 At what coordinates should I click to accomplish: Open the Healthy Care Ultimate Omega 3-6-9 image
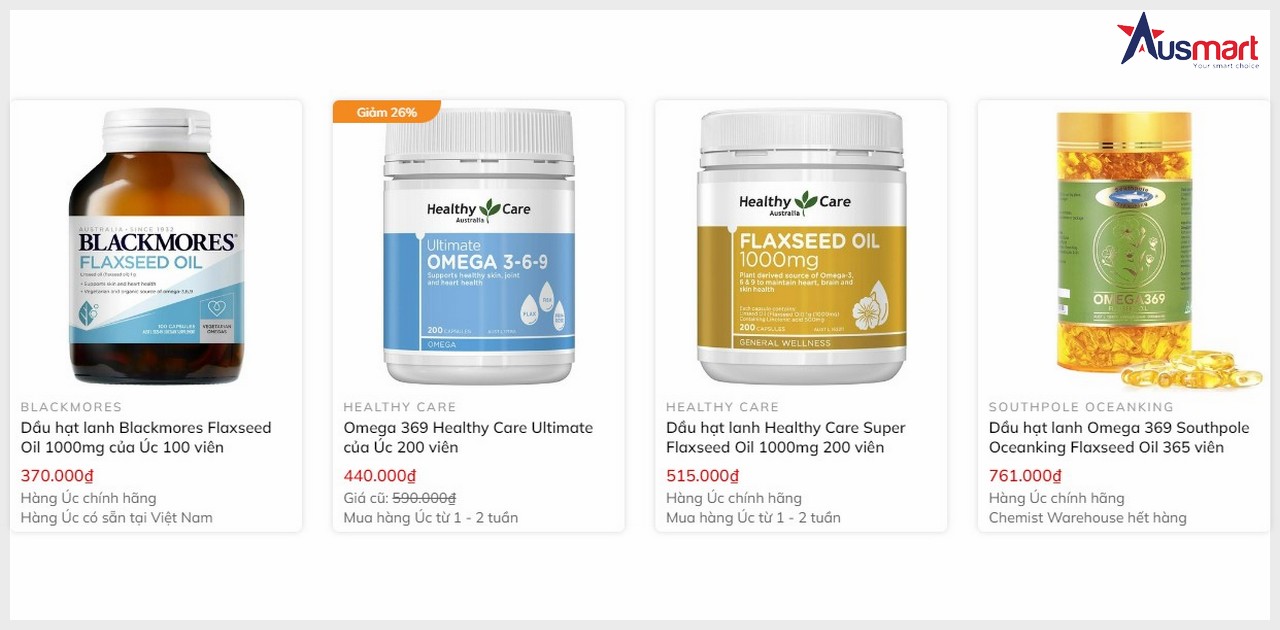coord(479,246)
